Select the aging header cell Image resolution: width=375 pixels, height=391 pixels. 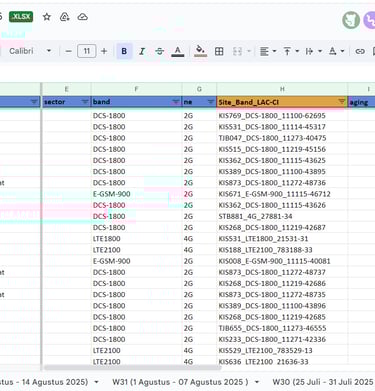click(362, 102)
